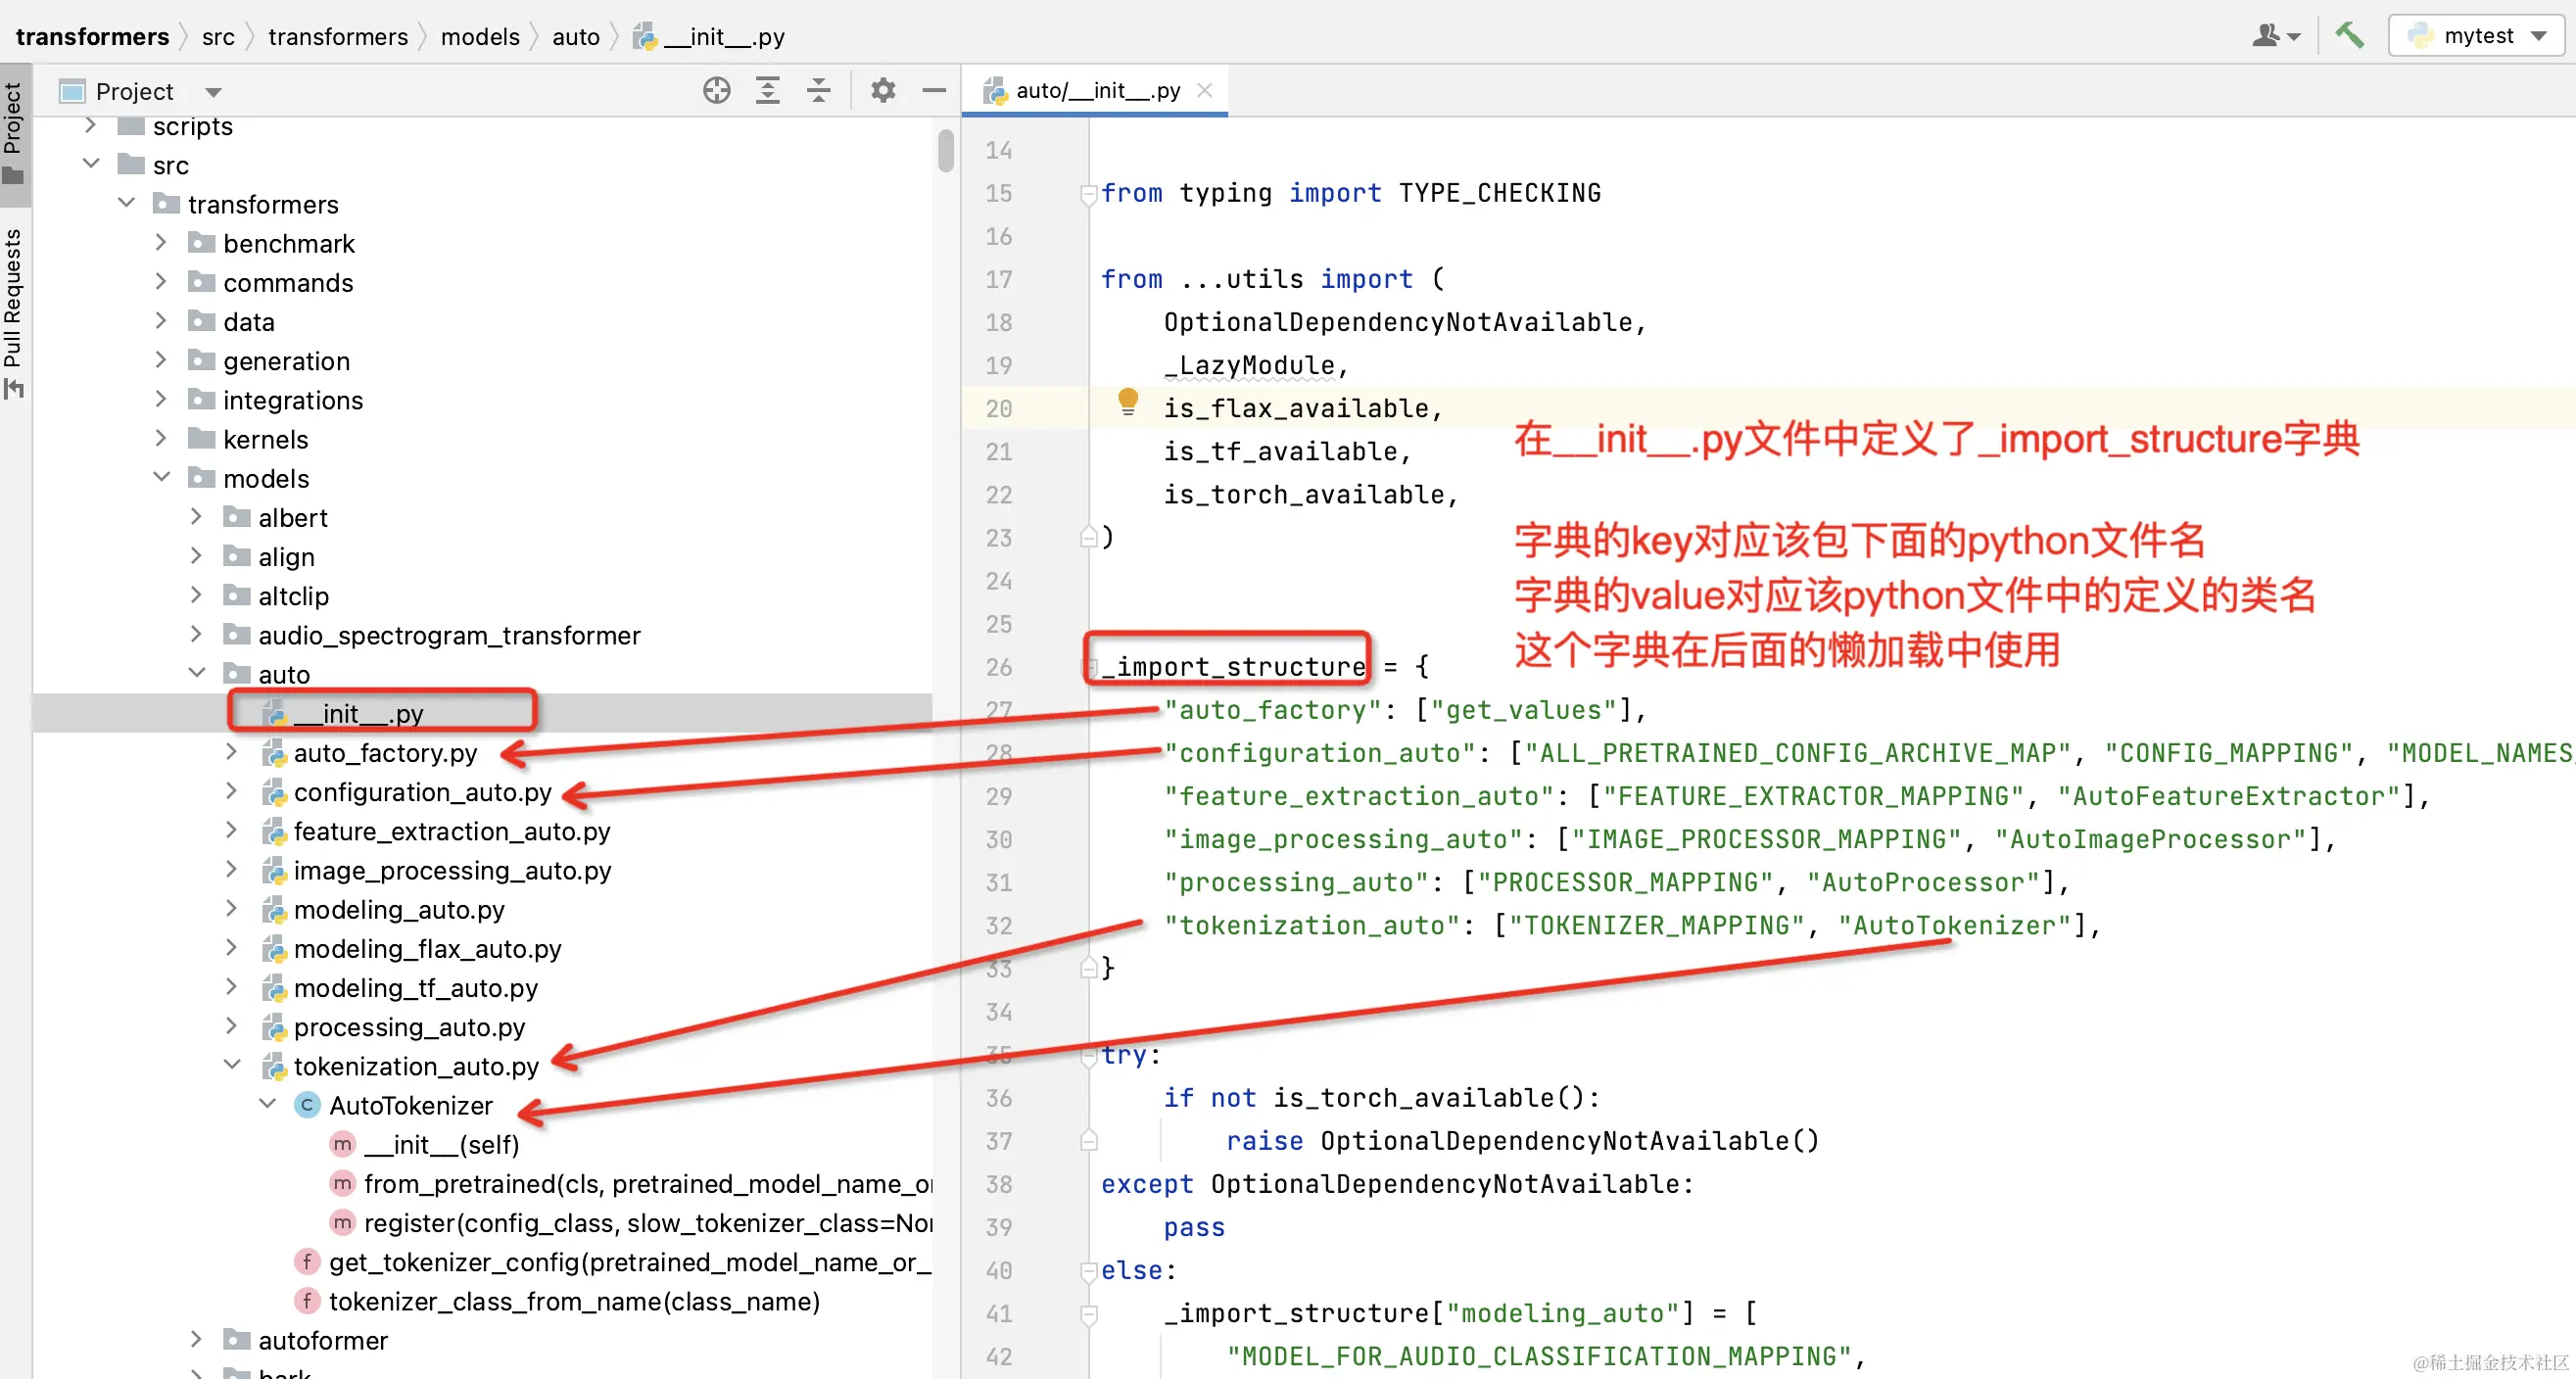Collapse the auto folder in tree
Viewport: 2576px width, 1379px height.
pyautogui.click(x=197, y=674)
